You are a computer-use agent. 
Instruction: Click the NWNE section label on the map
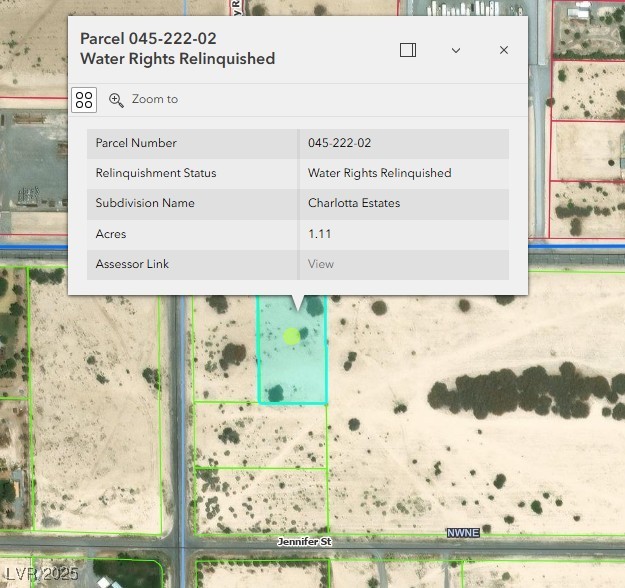click(x=463, y=533)
